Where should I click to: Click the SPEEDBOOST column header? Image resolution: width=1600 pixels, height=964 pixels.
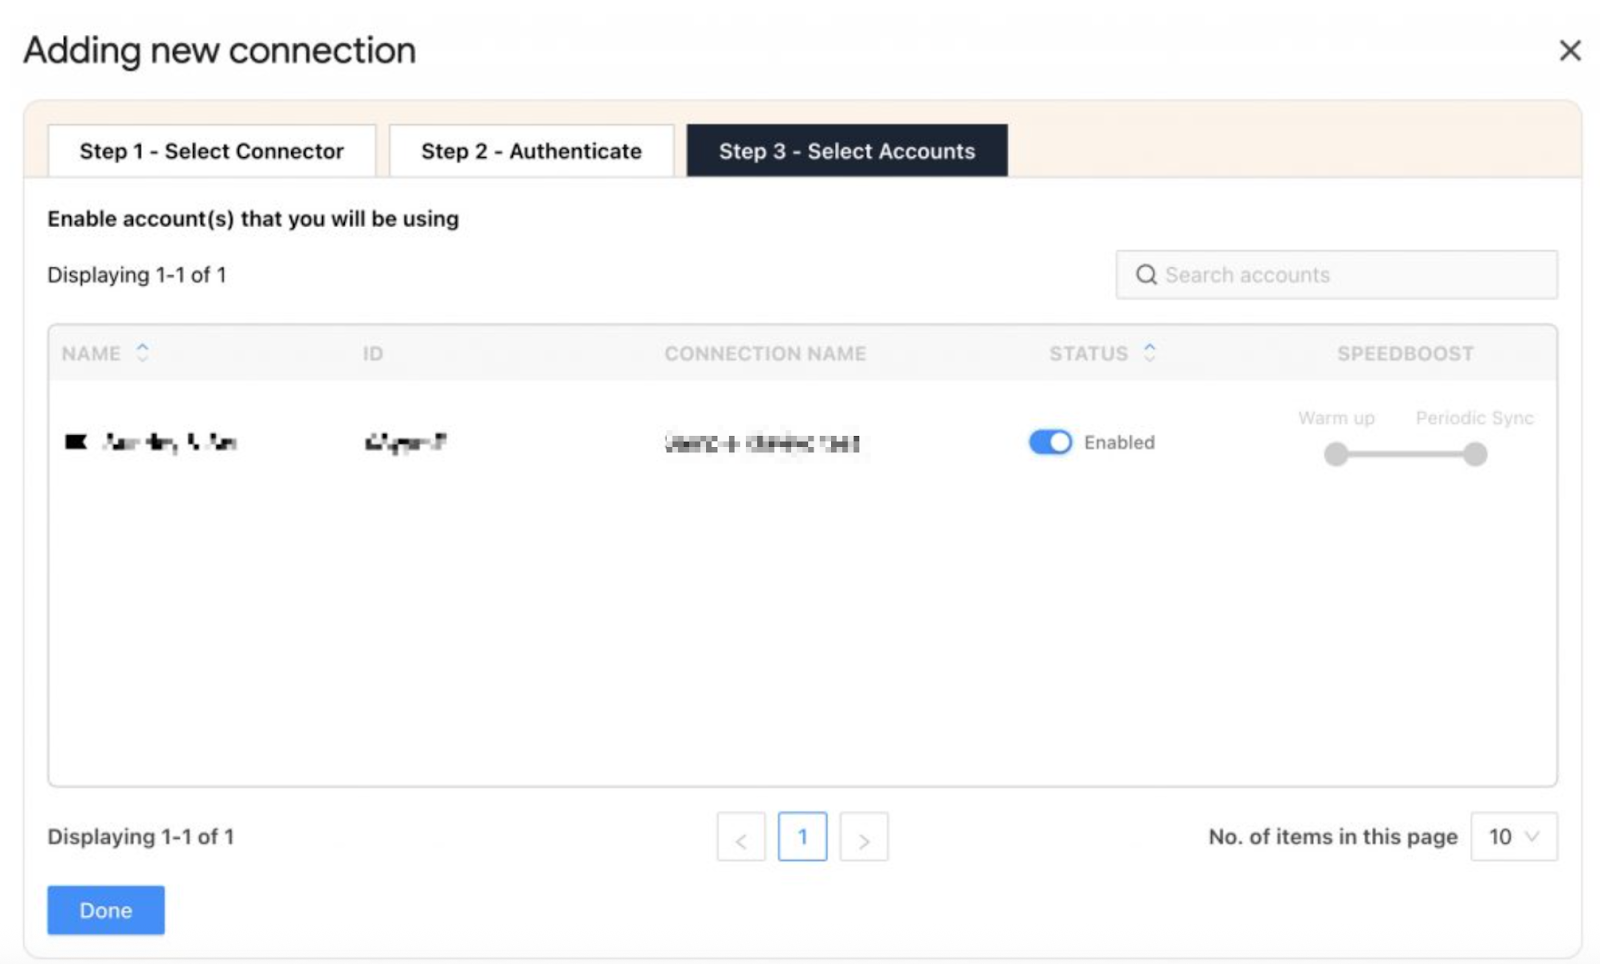point(1405,354)
